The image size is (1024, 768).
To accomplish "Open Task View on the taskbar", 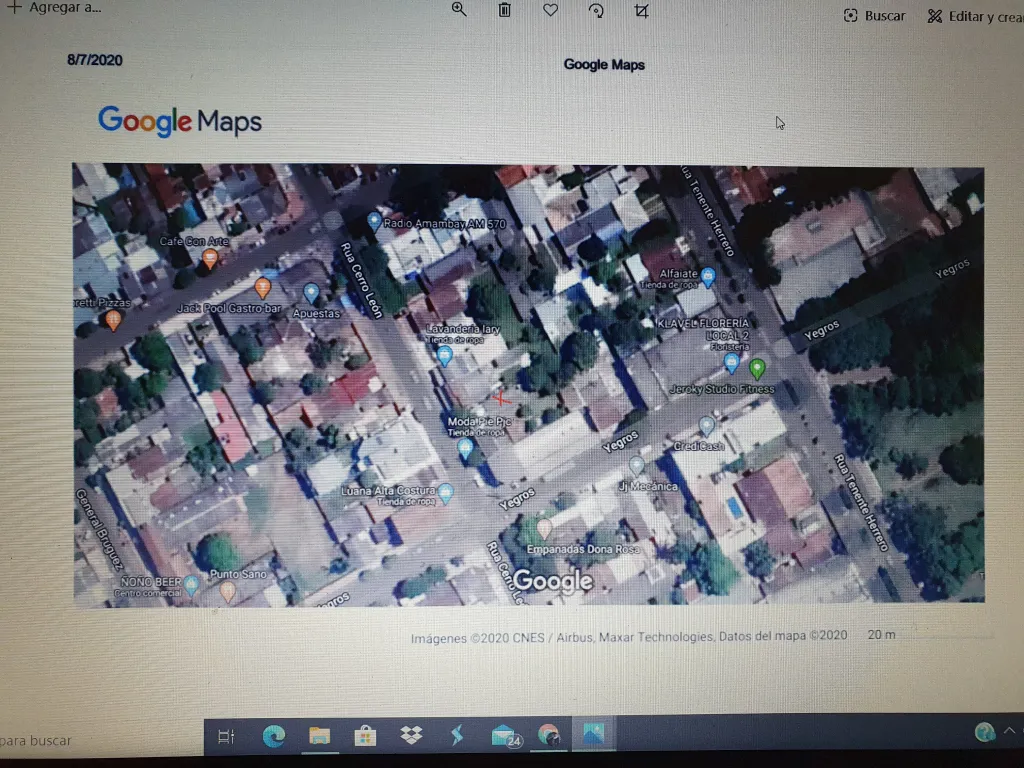I will 226,737.
